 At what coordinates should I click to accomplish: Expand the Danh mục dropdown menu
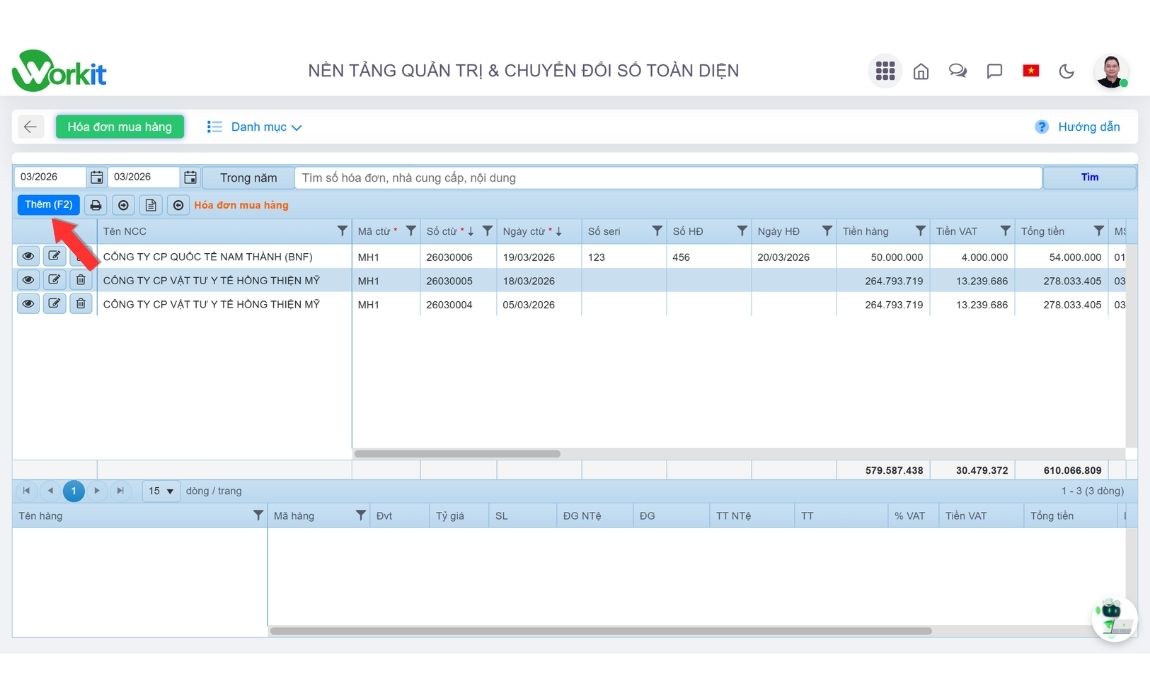click(255, 127)
